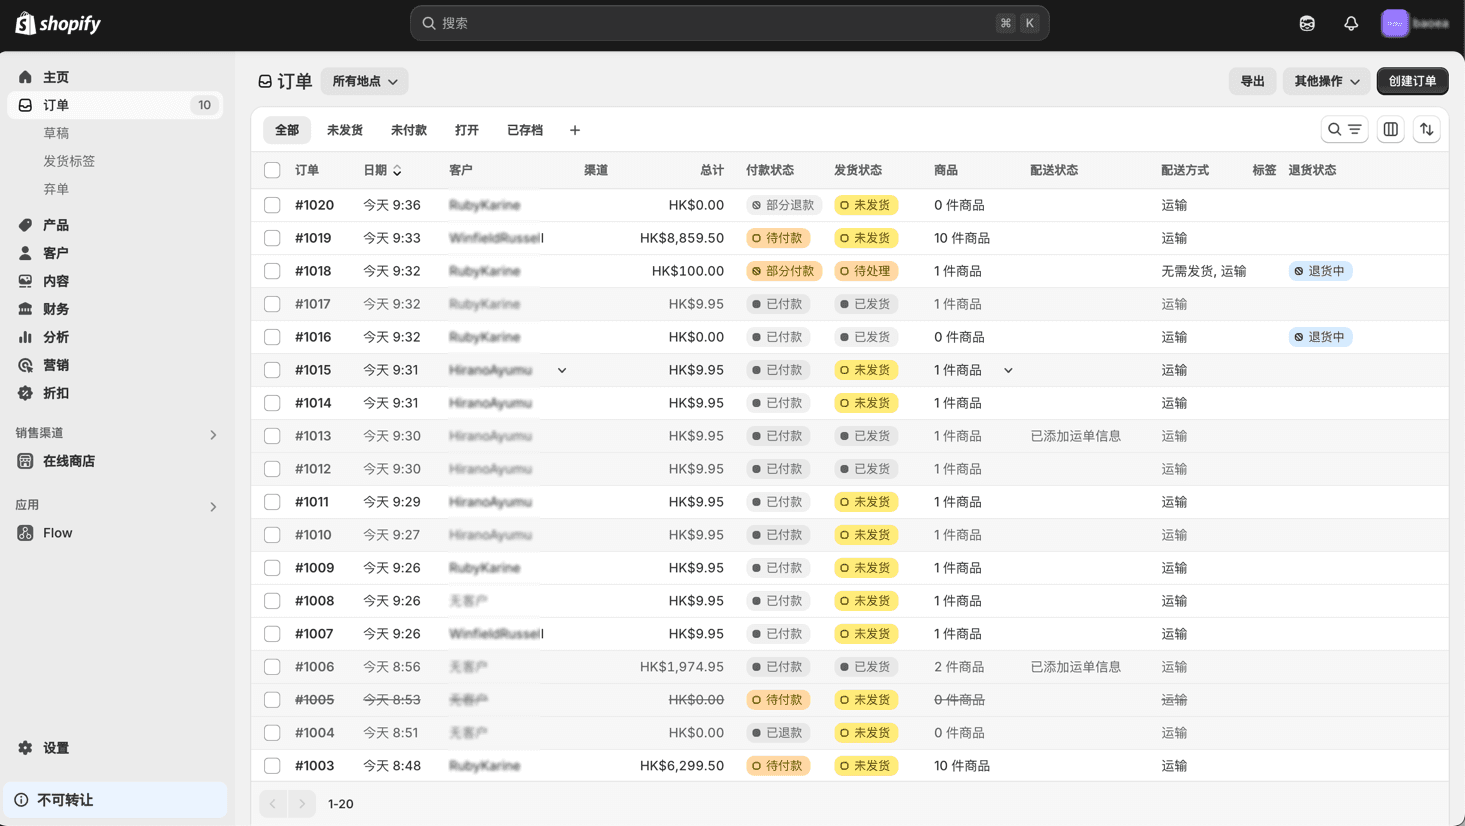
Task: Sort by 日期 column header
Action: coord(382,170)
